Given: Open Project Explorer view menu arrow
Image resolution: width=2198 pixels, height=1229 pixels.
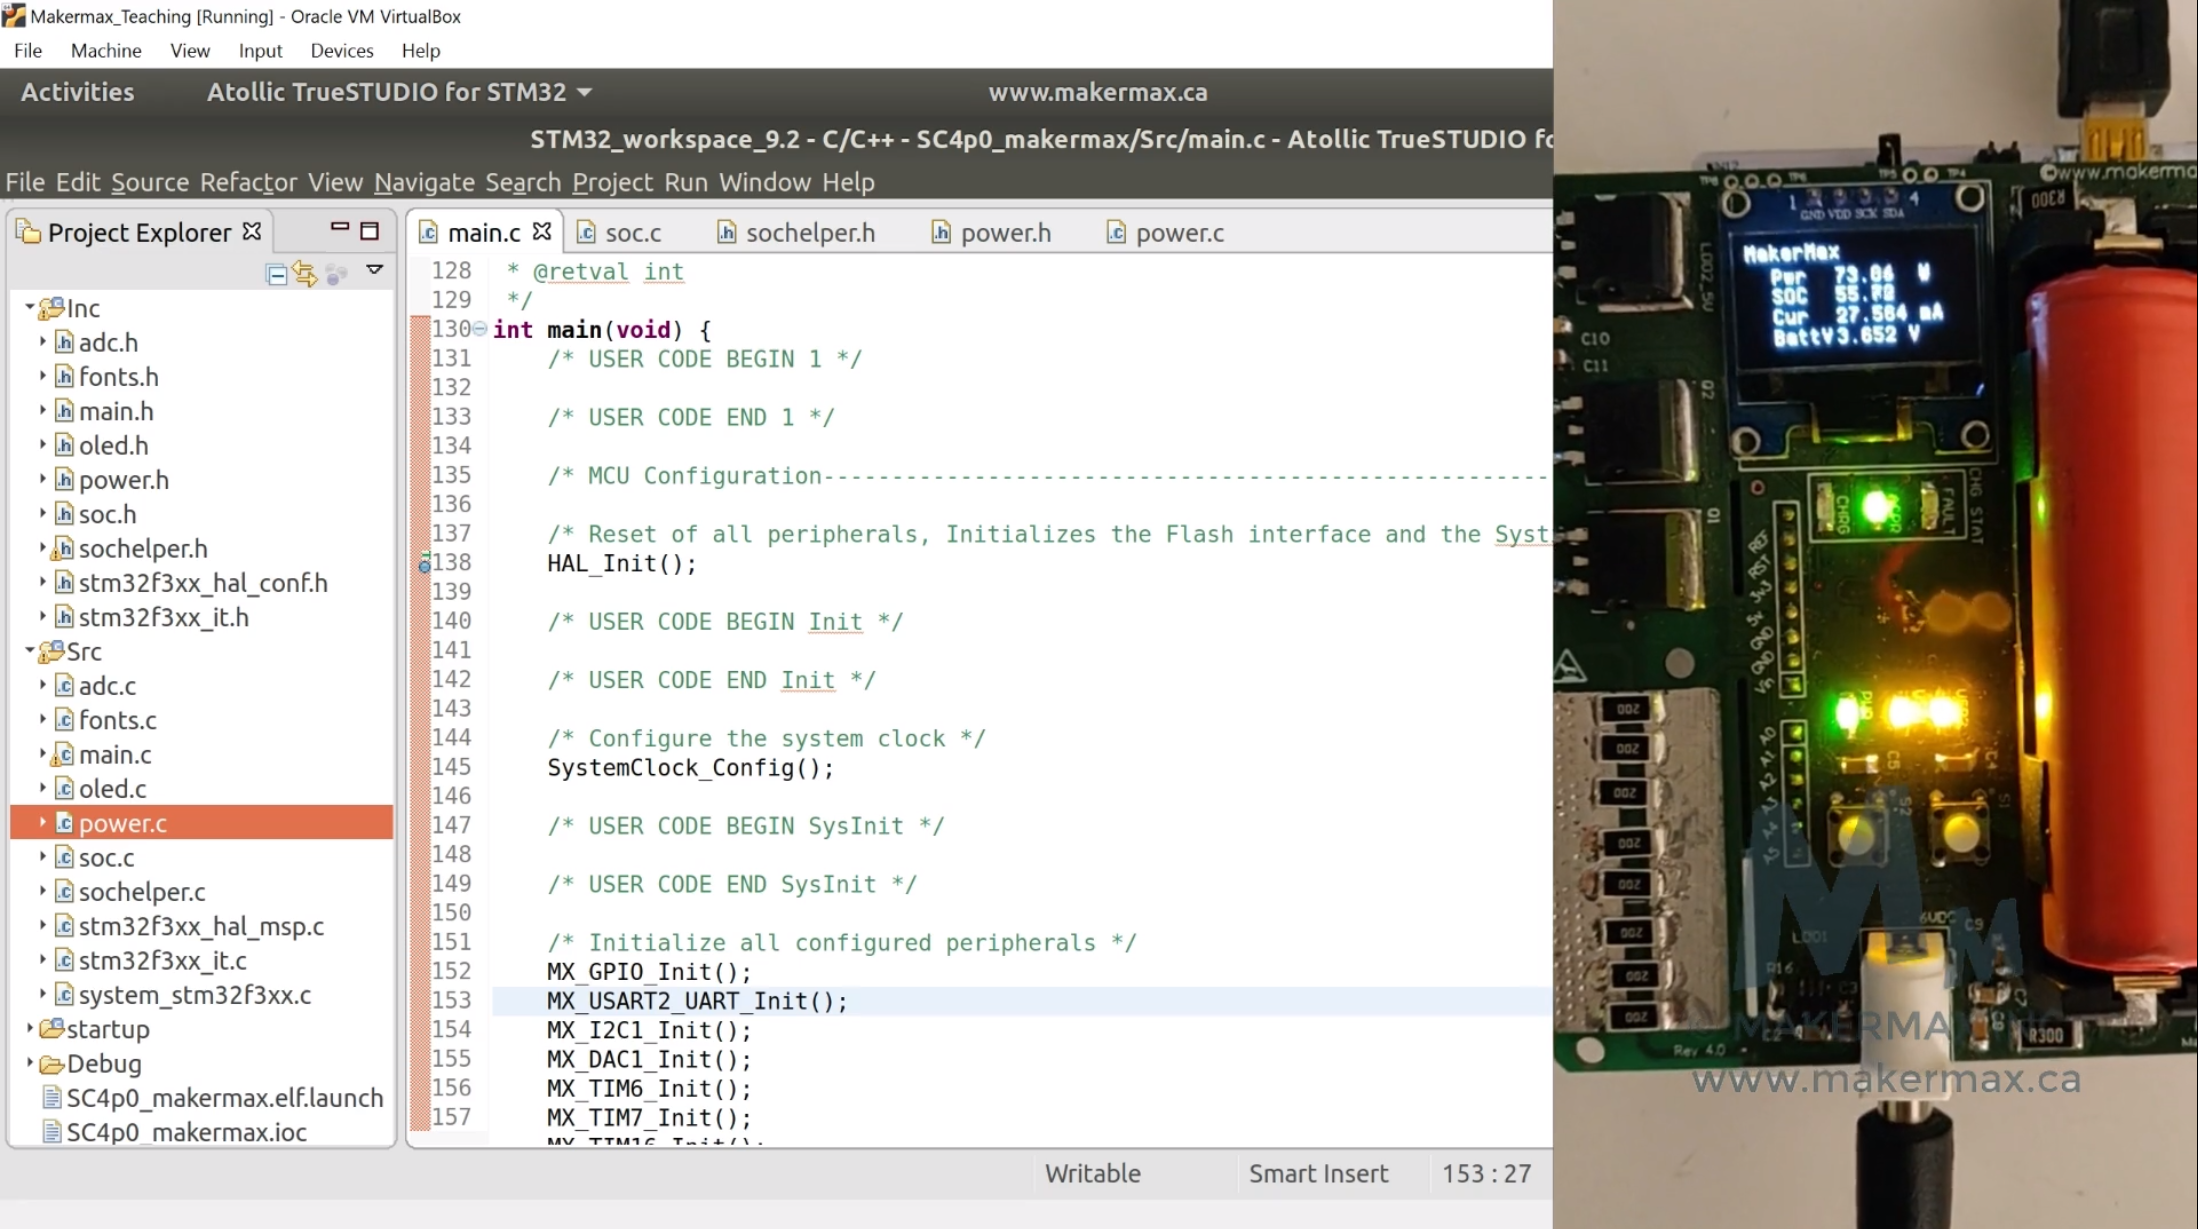Looking at the screenshot, I should 375,270.
